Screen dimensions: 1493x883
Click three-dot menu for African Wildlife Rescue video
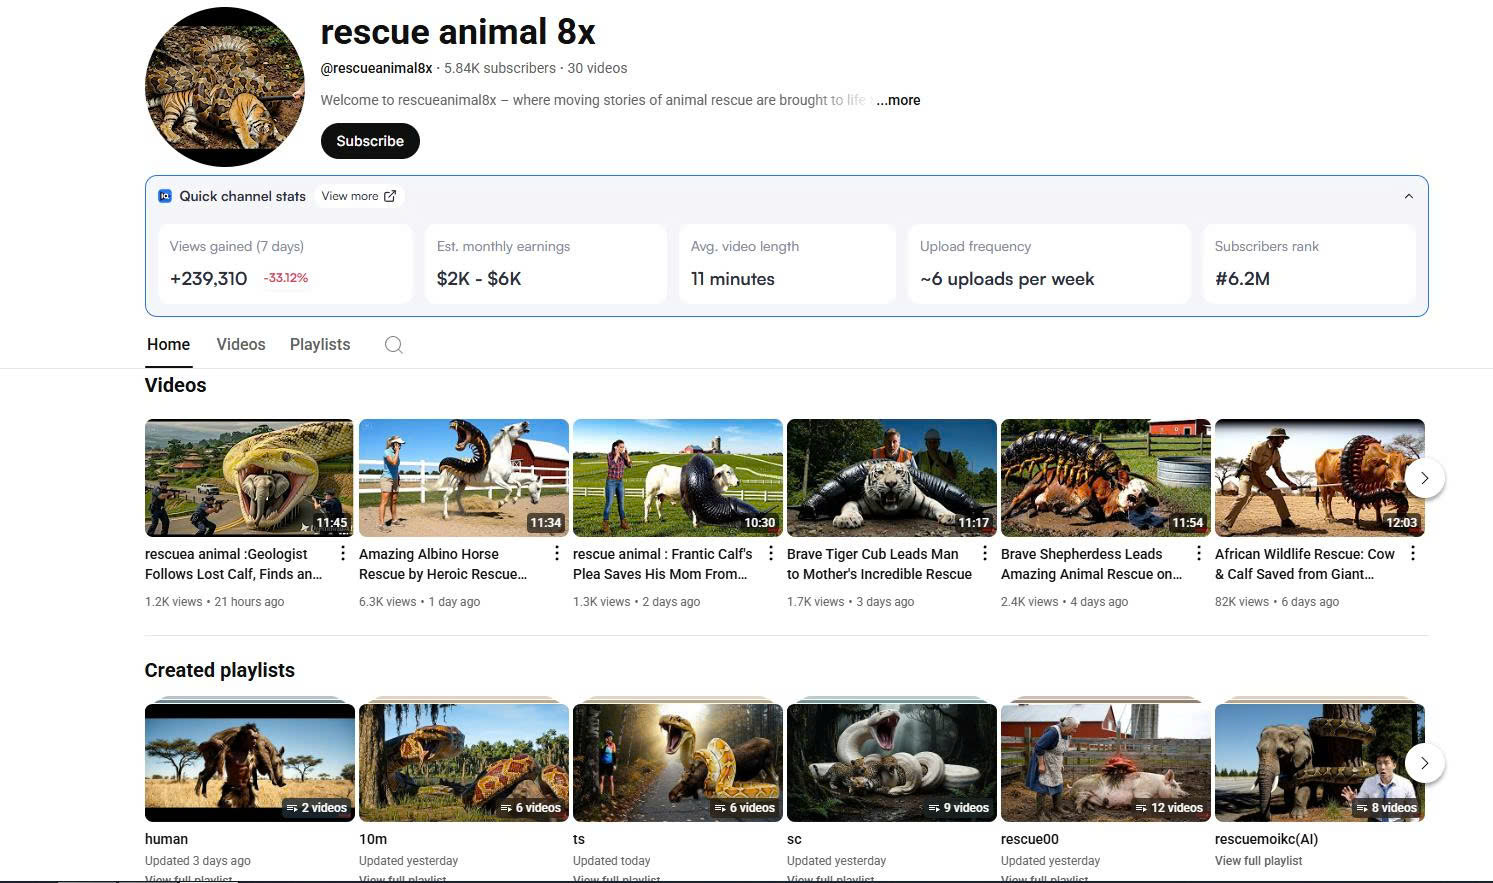point(1413,554)
